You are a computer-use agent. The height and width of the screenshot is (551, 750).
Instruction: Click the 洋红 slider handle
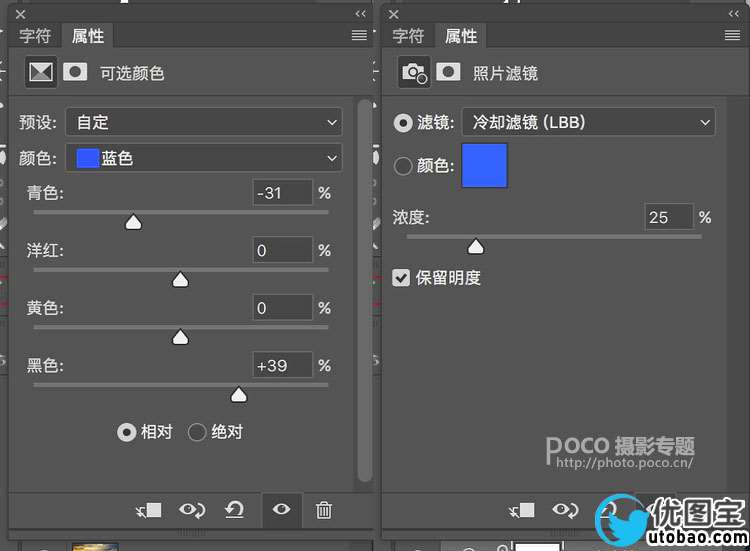point(180,280)
